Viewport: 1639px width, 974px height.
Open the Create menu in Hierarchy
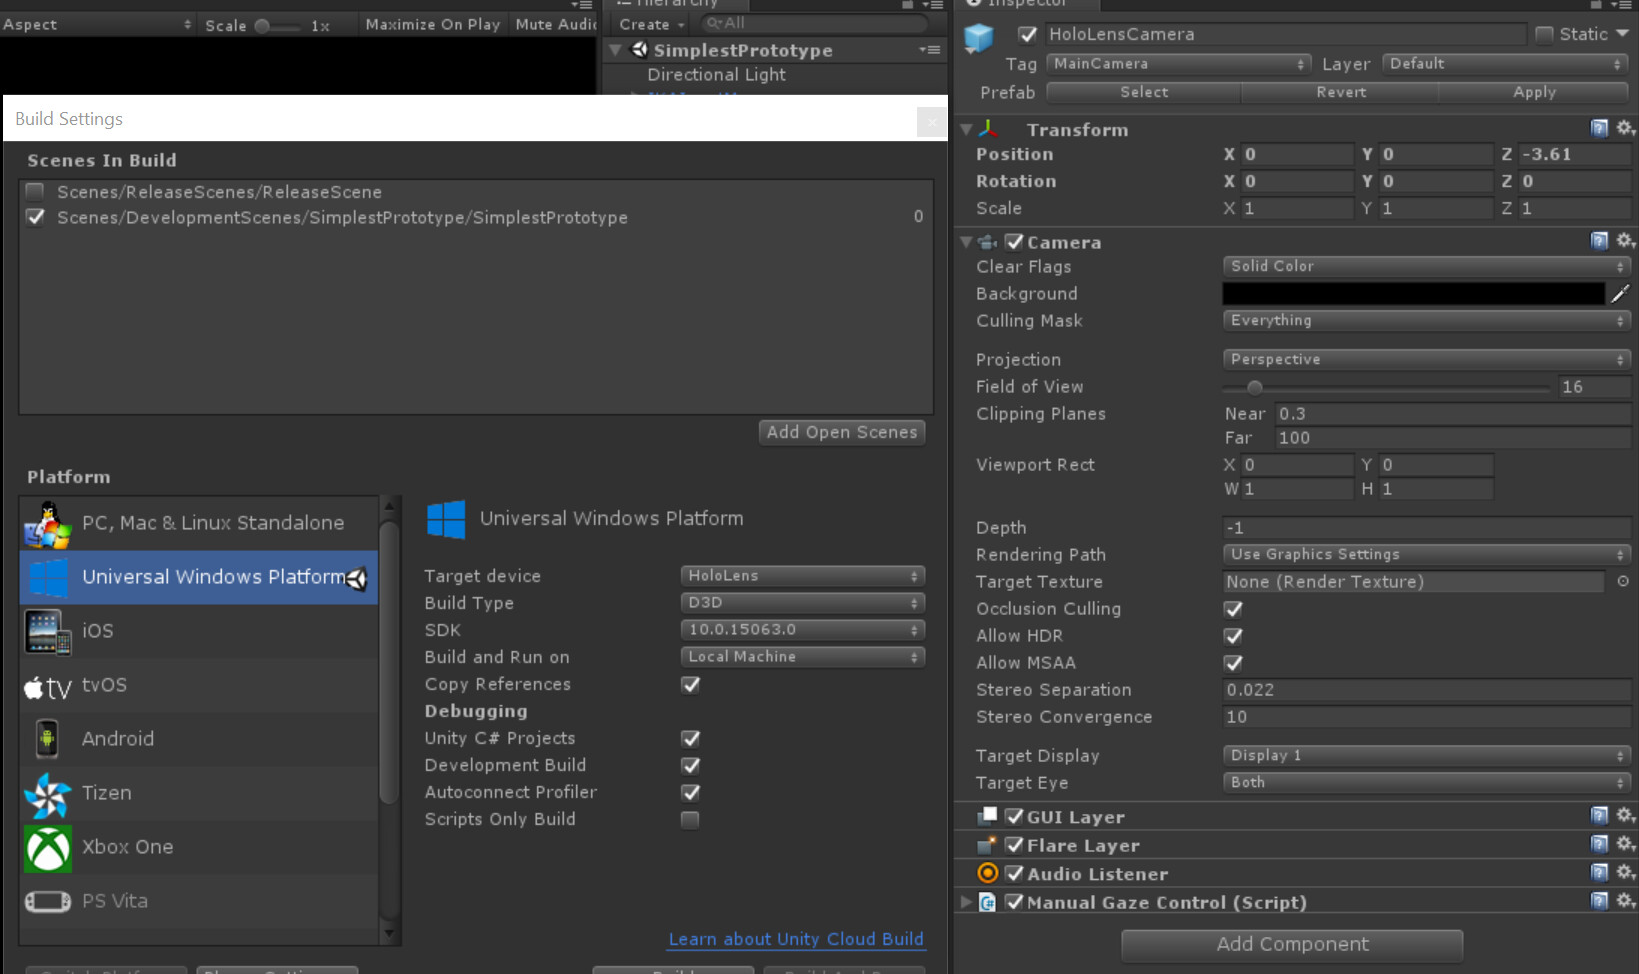tap(649, 23)
